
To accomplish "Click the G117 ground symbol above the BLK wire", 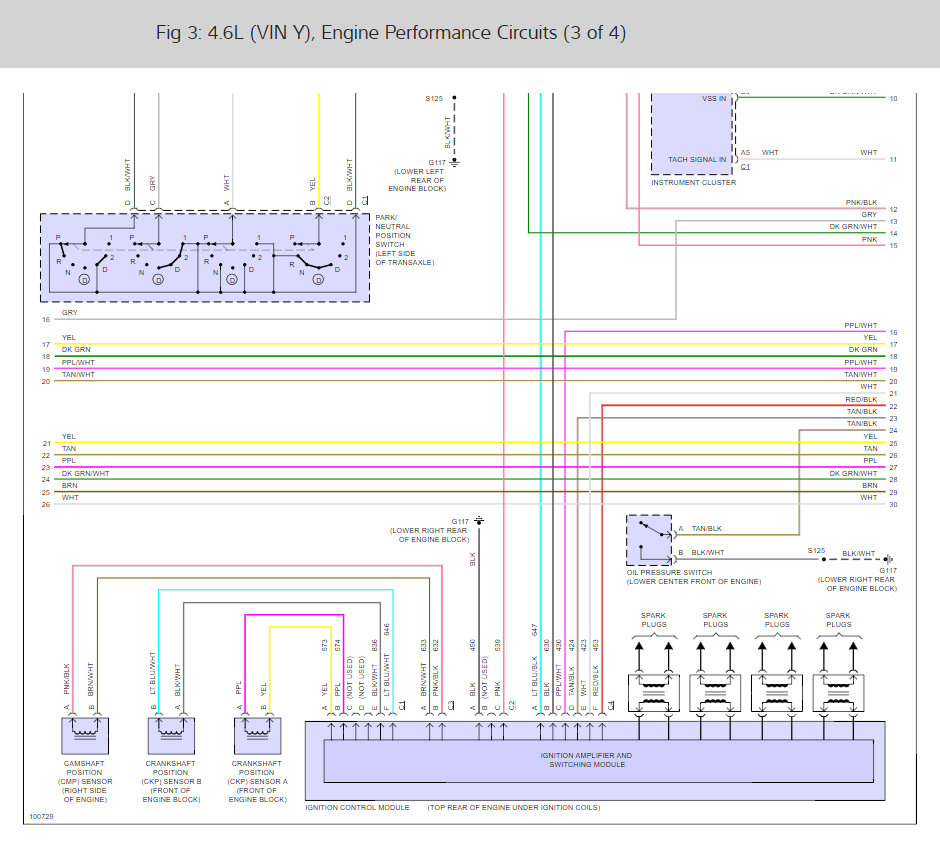I will point(478,520).
